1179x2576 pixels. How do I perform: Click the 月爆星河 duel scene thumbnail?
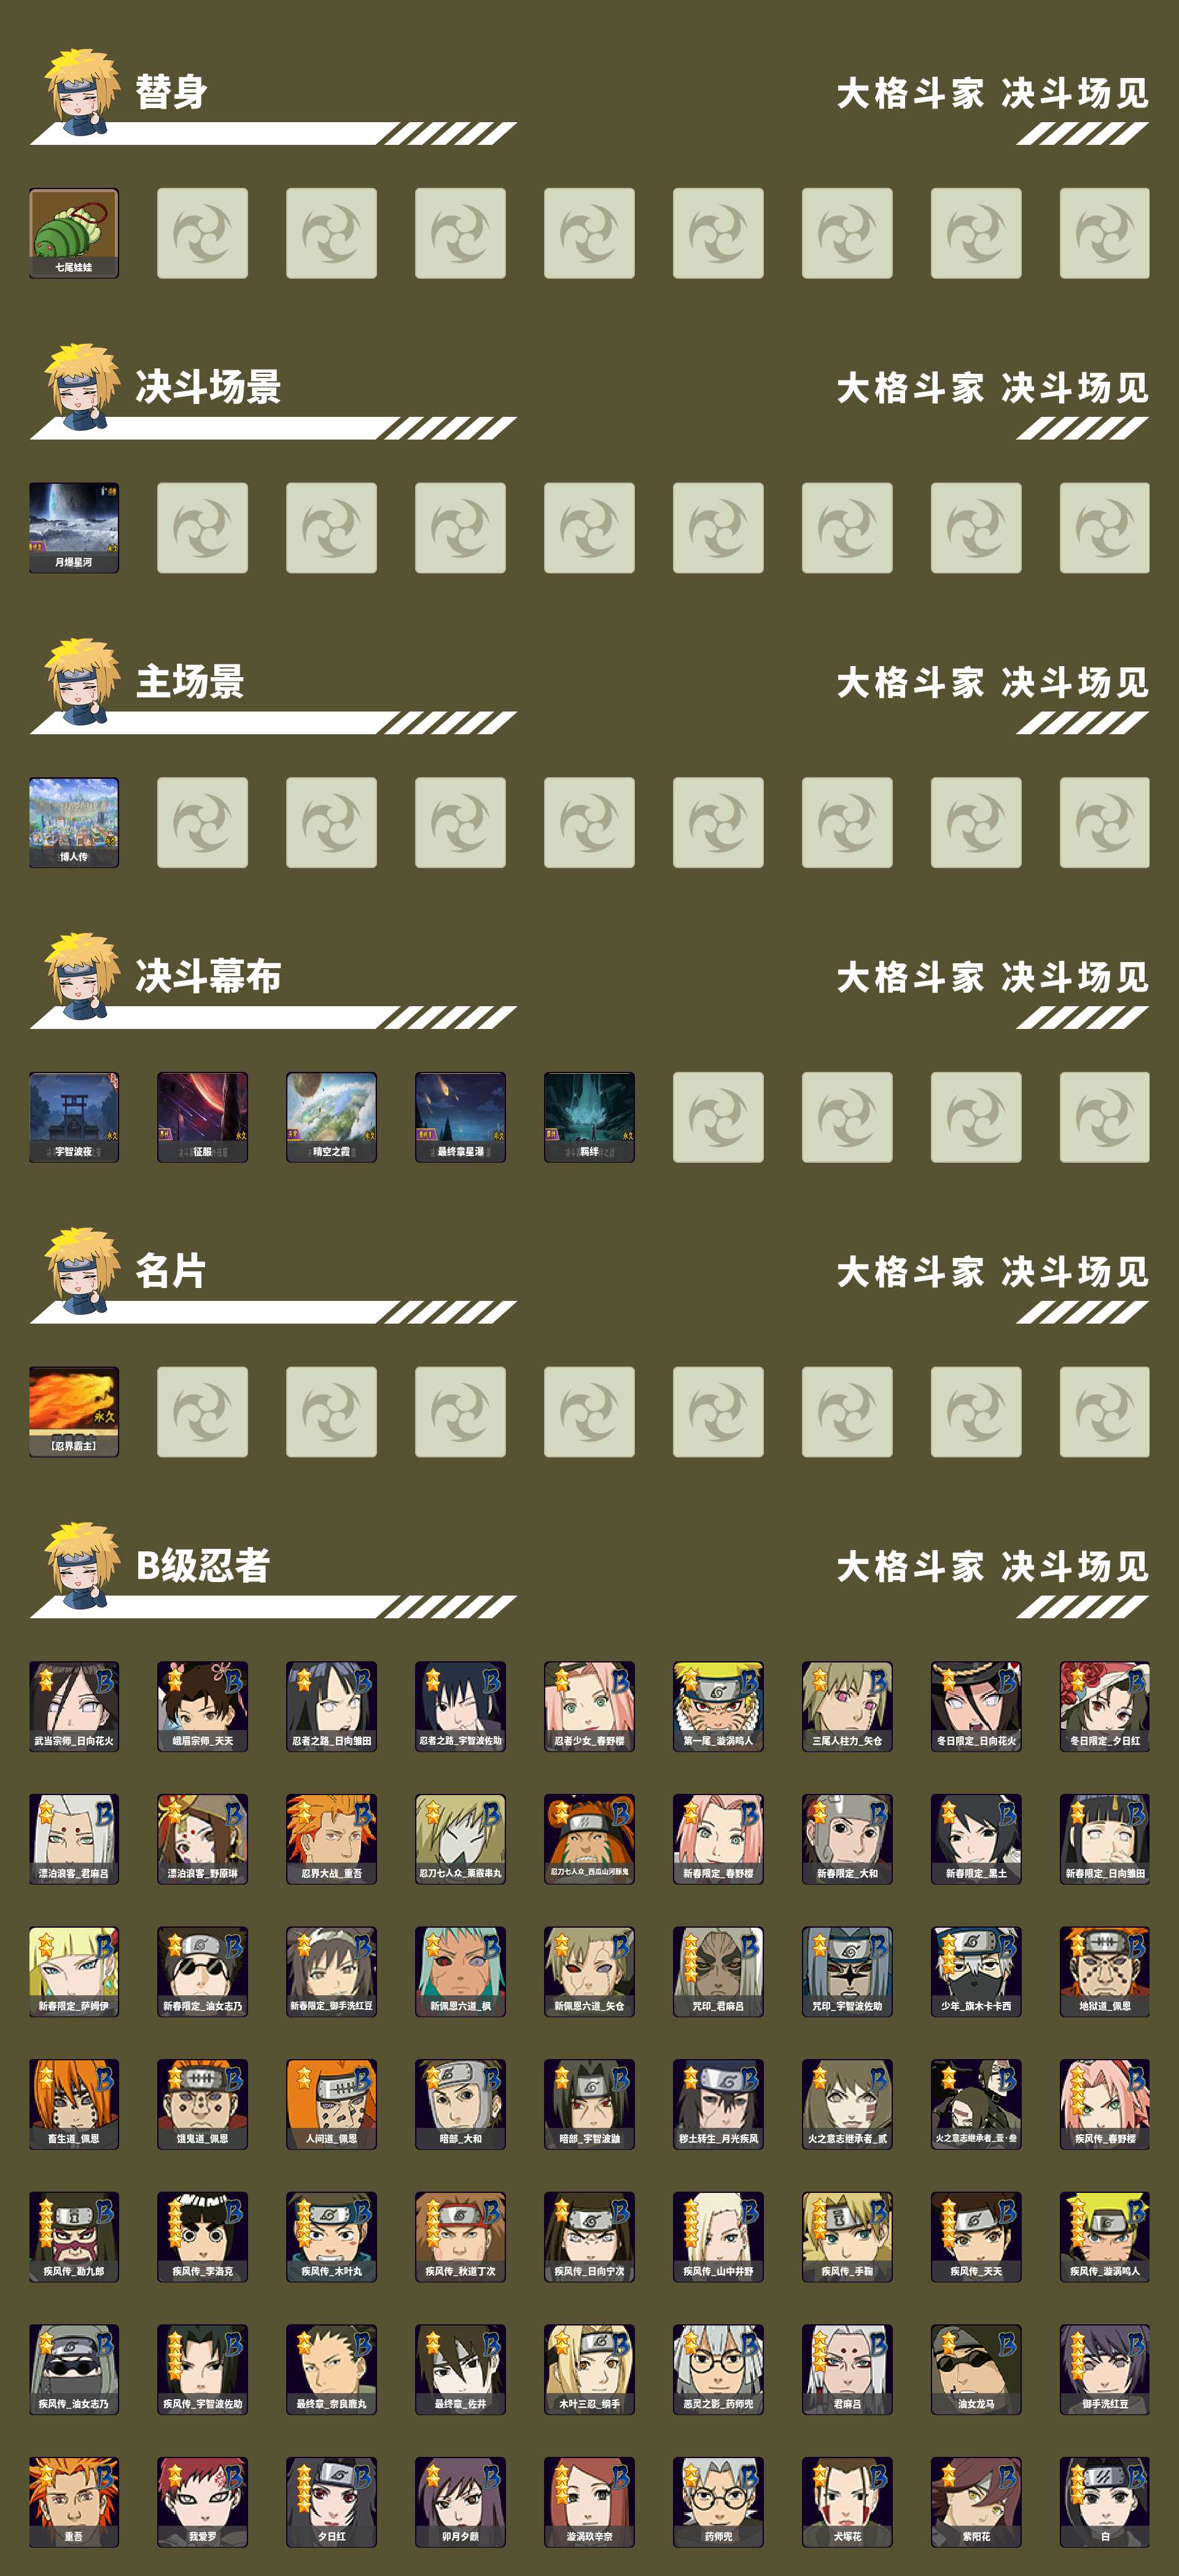74,528
